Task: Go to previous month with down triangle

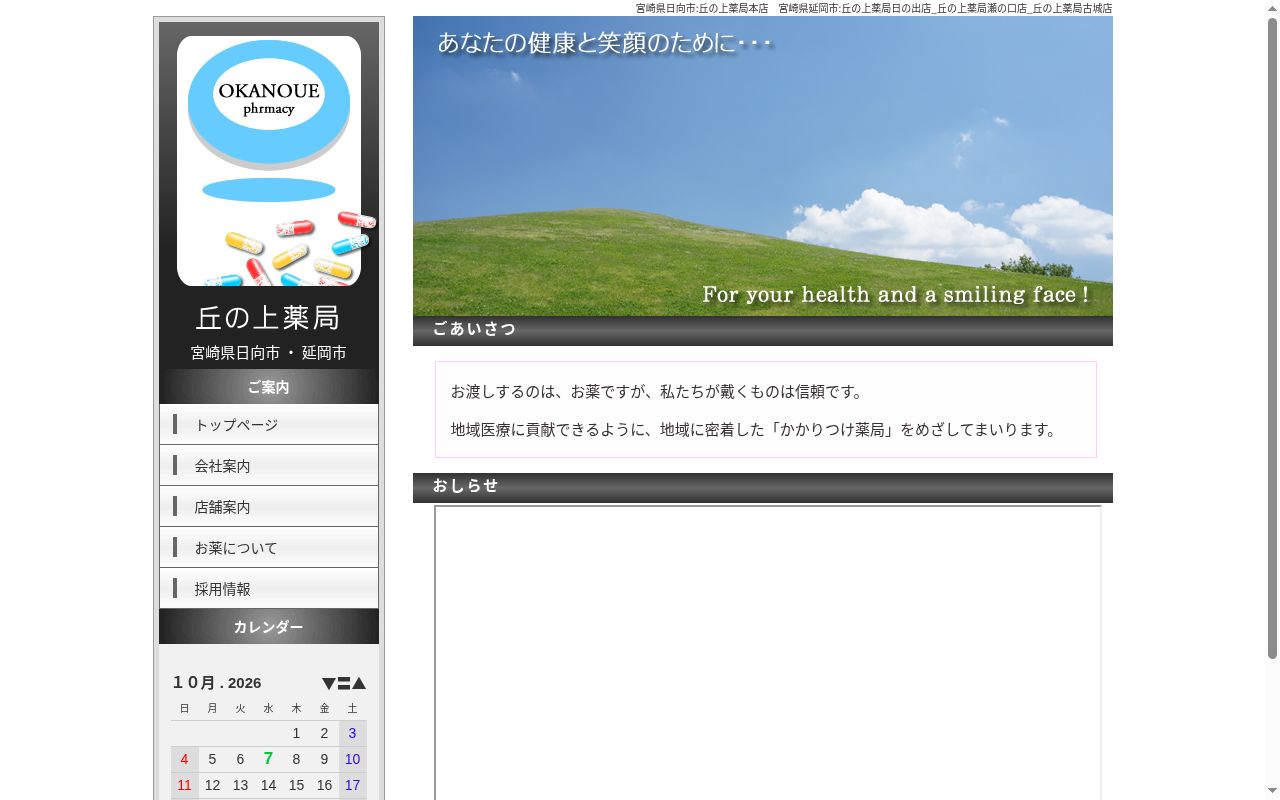Action: (x=328, y=684)
